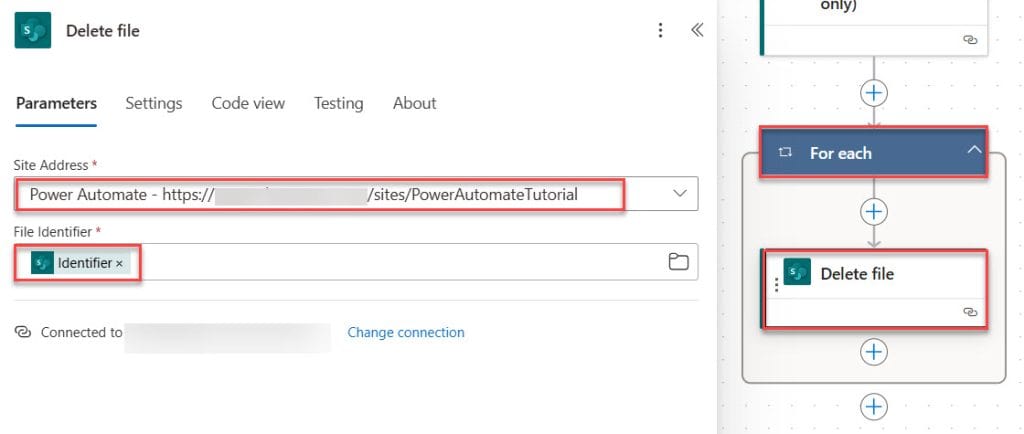1024x434 pixels.
Task: Open folder picker in File Identifier field
Action: pos(679,262)
